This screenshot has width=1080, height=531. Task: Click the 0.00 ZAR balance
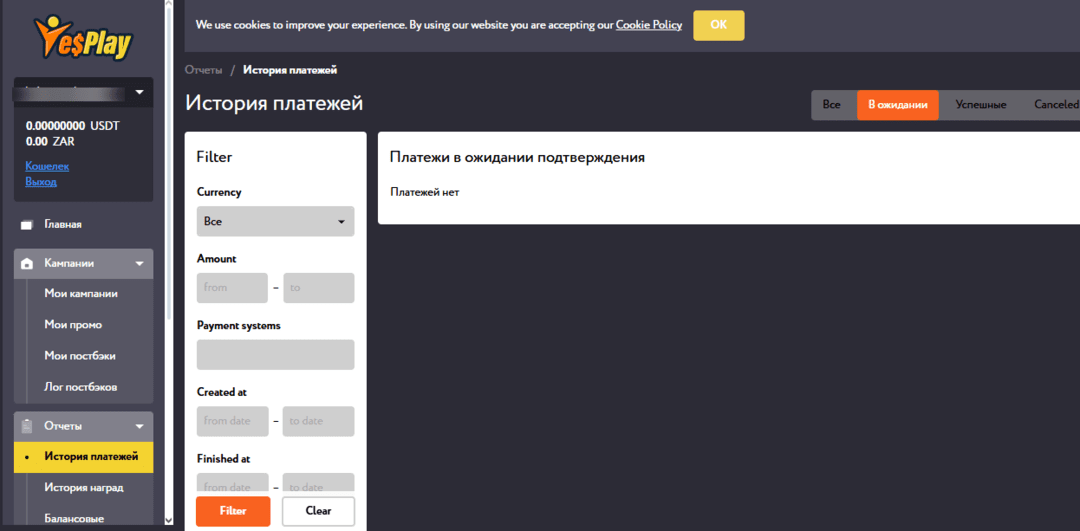(x=50, y=143)
